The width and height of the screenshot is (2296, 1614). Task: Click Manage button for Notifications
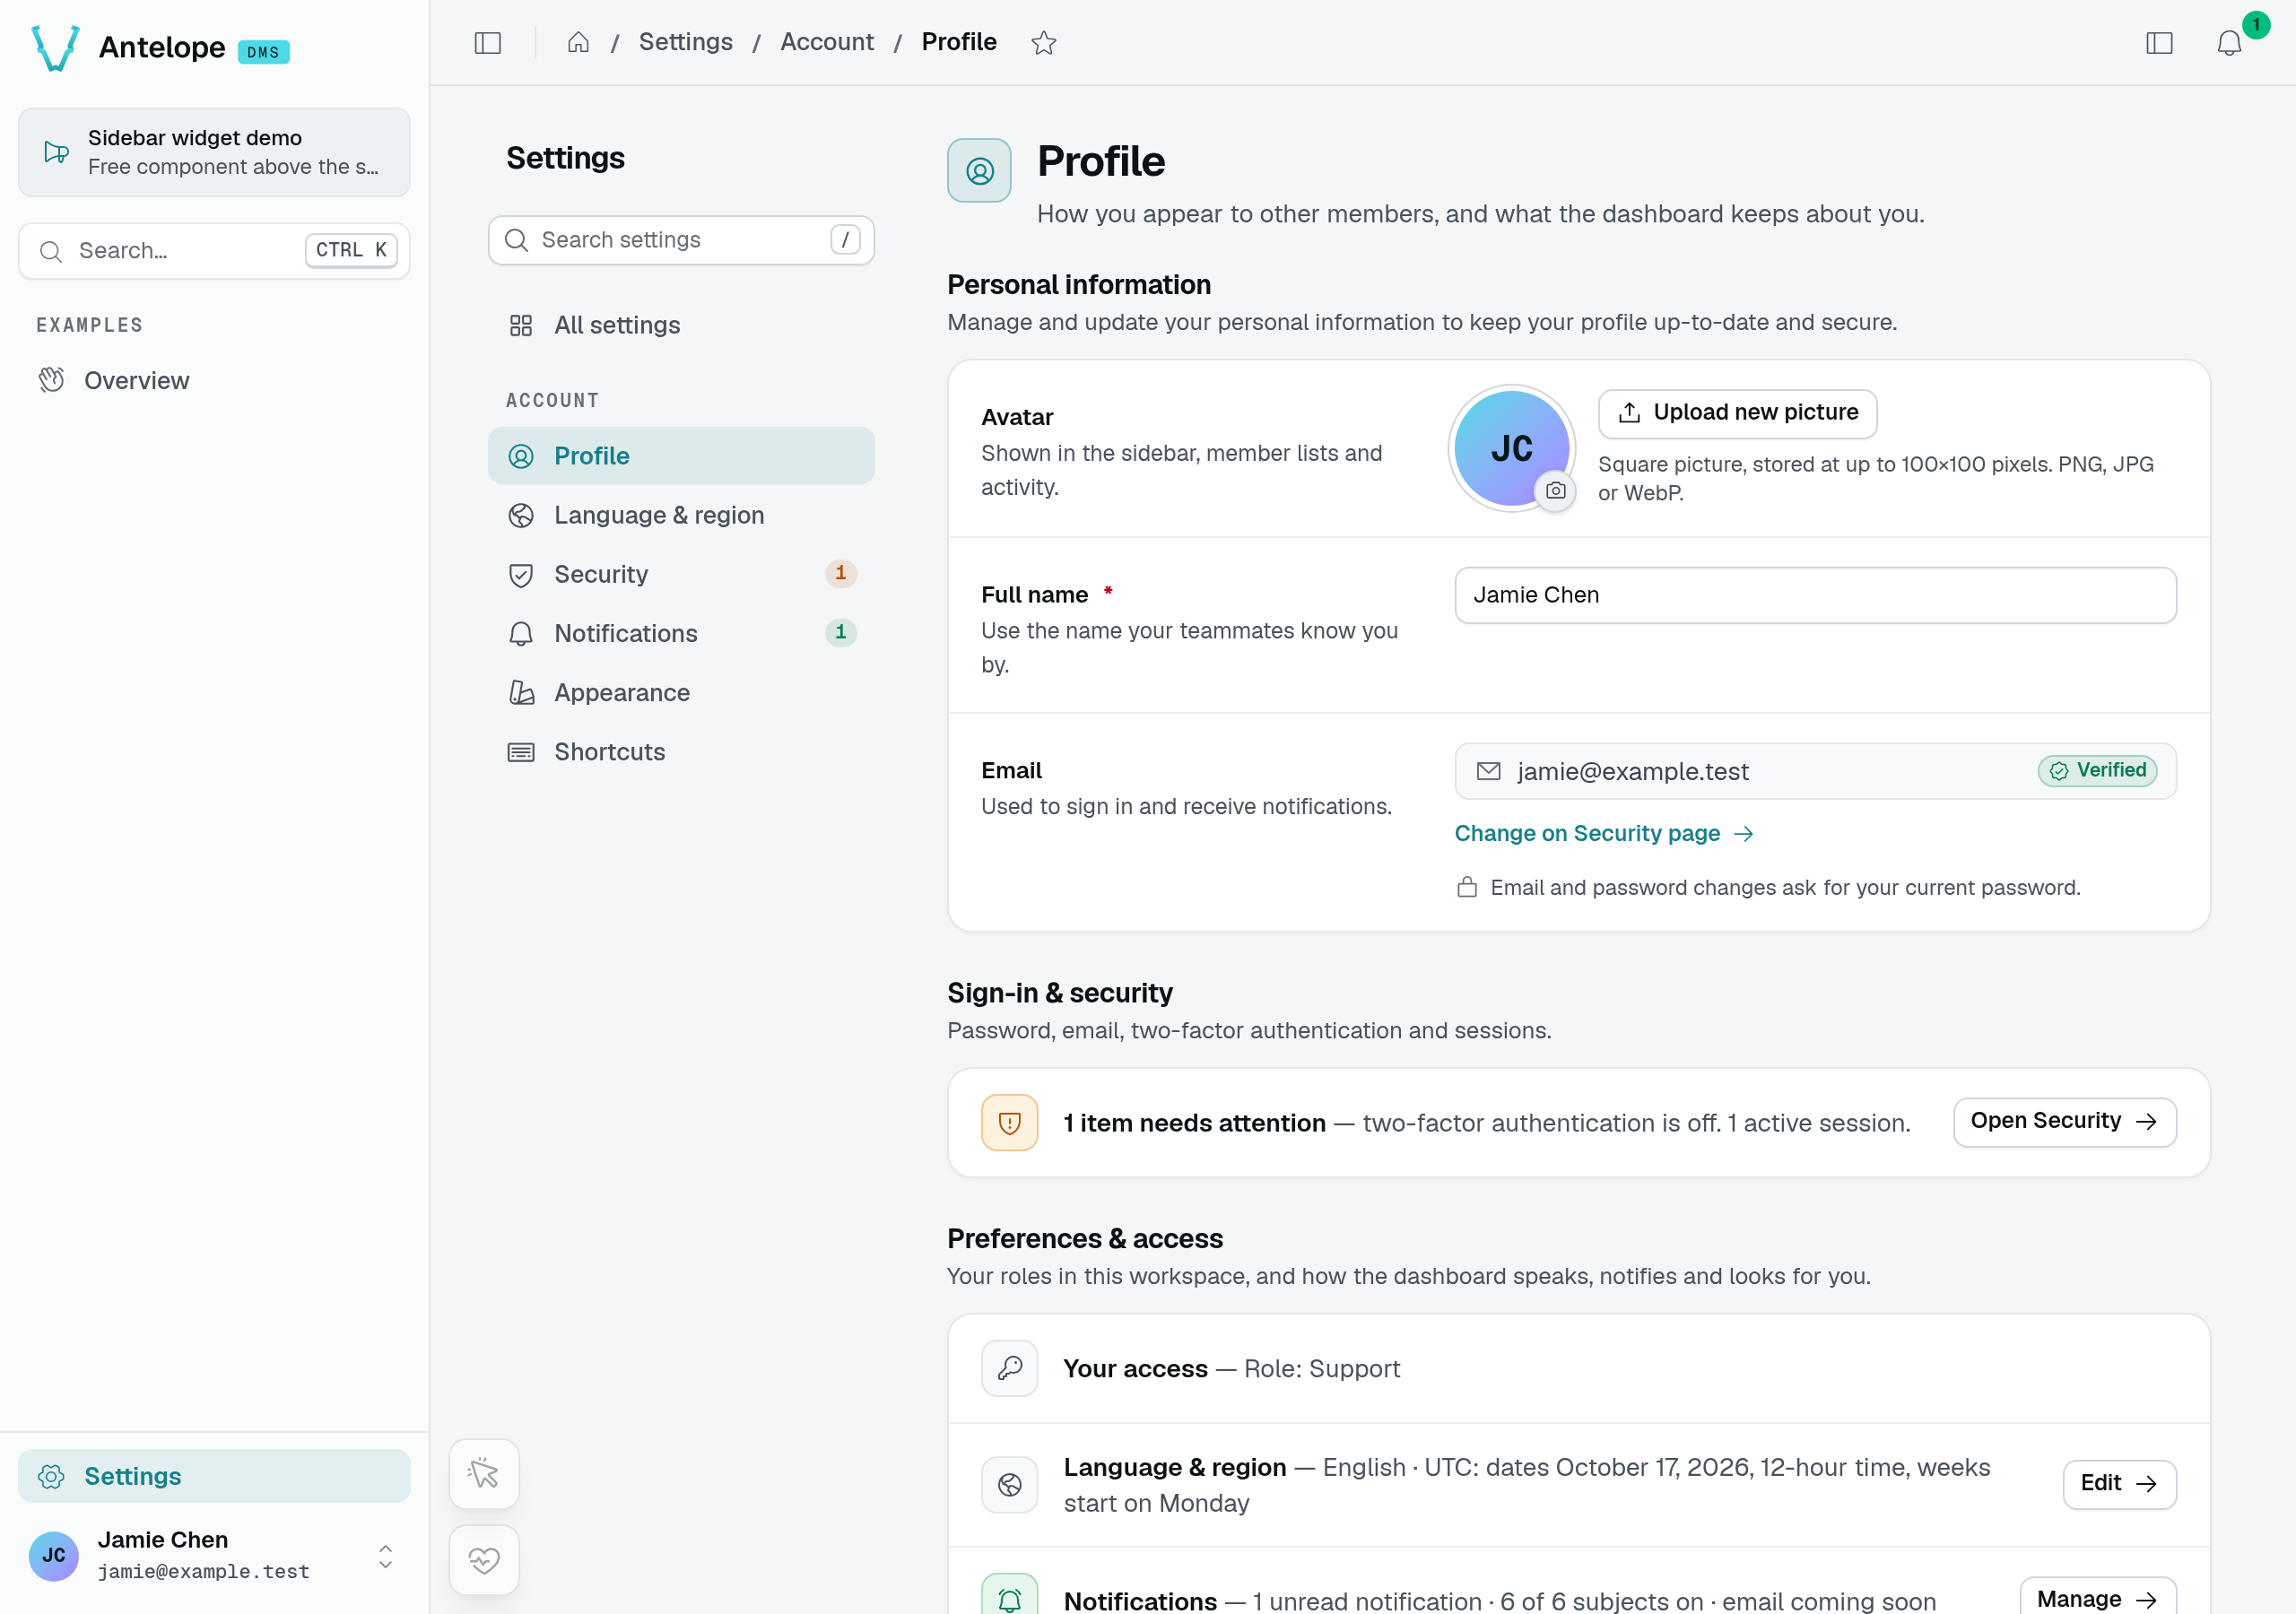pos(2098,1598)
